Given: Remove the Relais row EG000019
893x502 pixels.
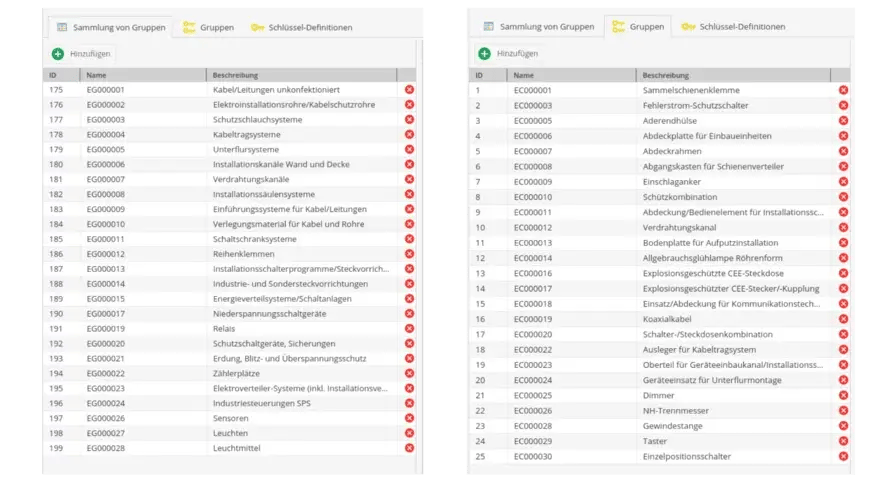Looking at the screenshot, I should point(409,328).
